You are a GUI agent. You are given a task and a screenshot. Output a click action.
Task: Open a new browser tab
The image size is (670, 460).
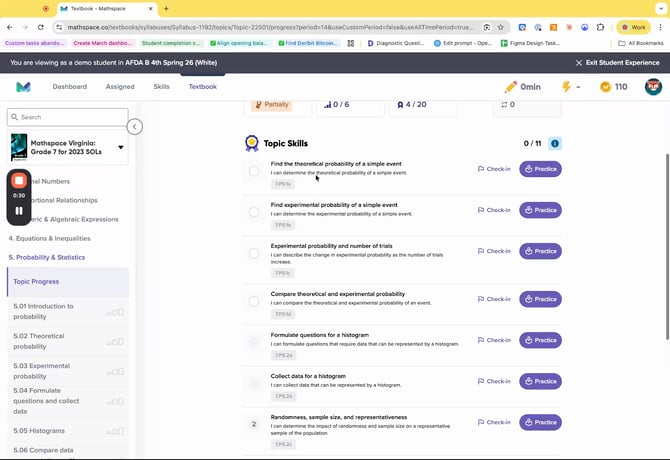[166, 8]
